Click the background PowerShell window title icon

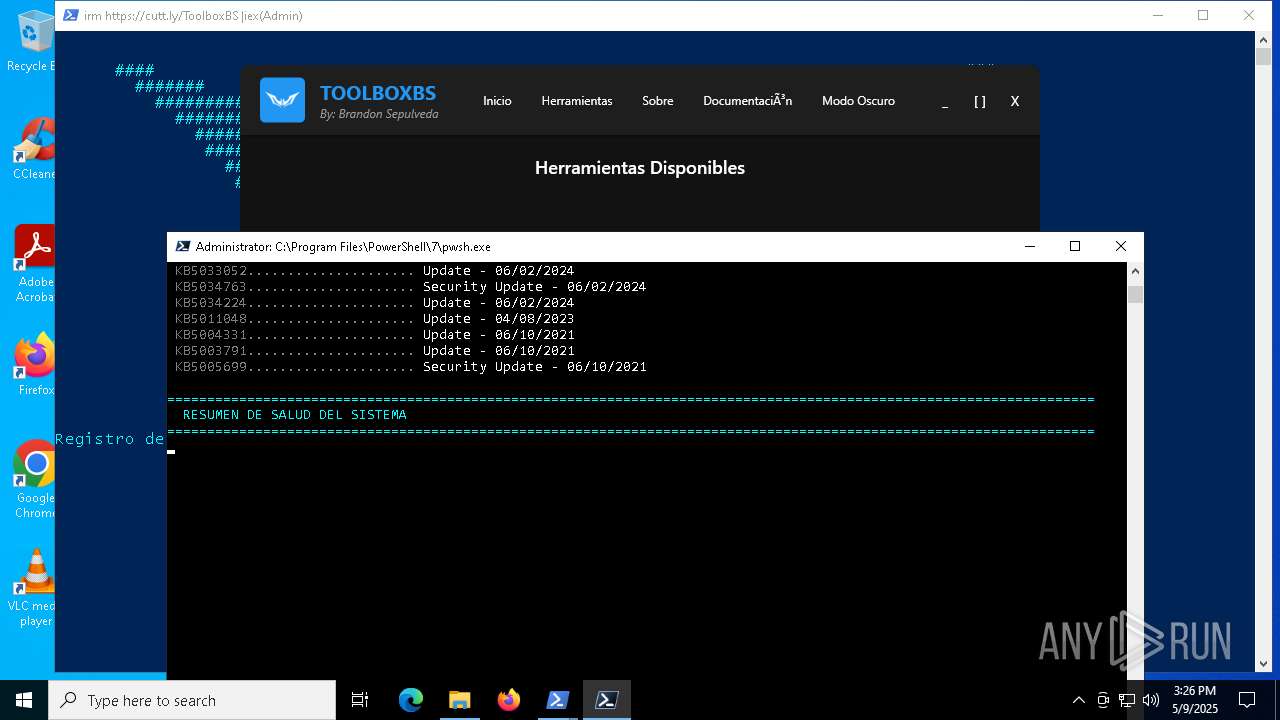click(x=71, y=16)
